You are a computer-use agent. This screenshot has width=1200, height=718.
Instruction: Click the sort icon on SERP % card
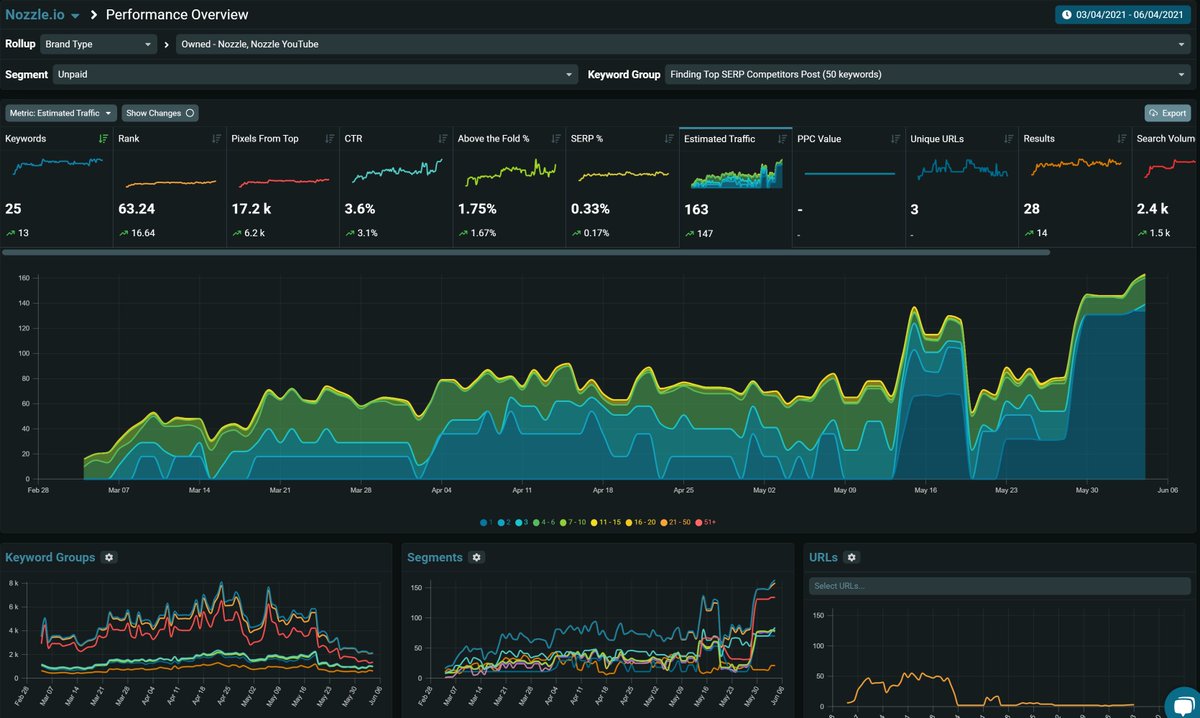click(668, 139)
